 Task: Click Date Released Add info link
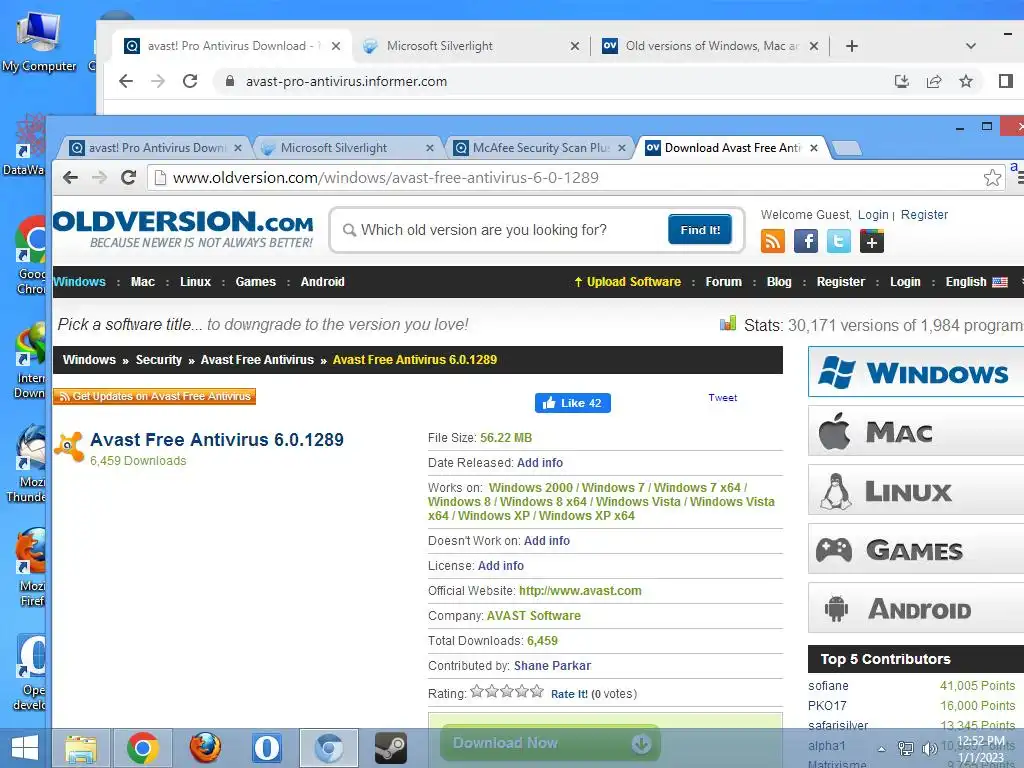(x=539, y=462)
